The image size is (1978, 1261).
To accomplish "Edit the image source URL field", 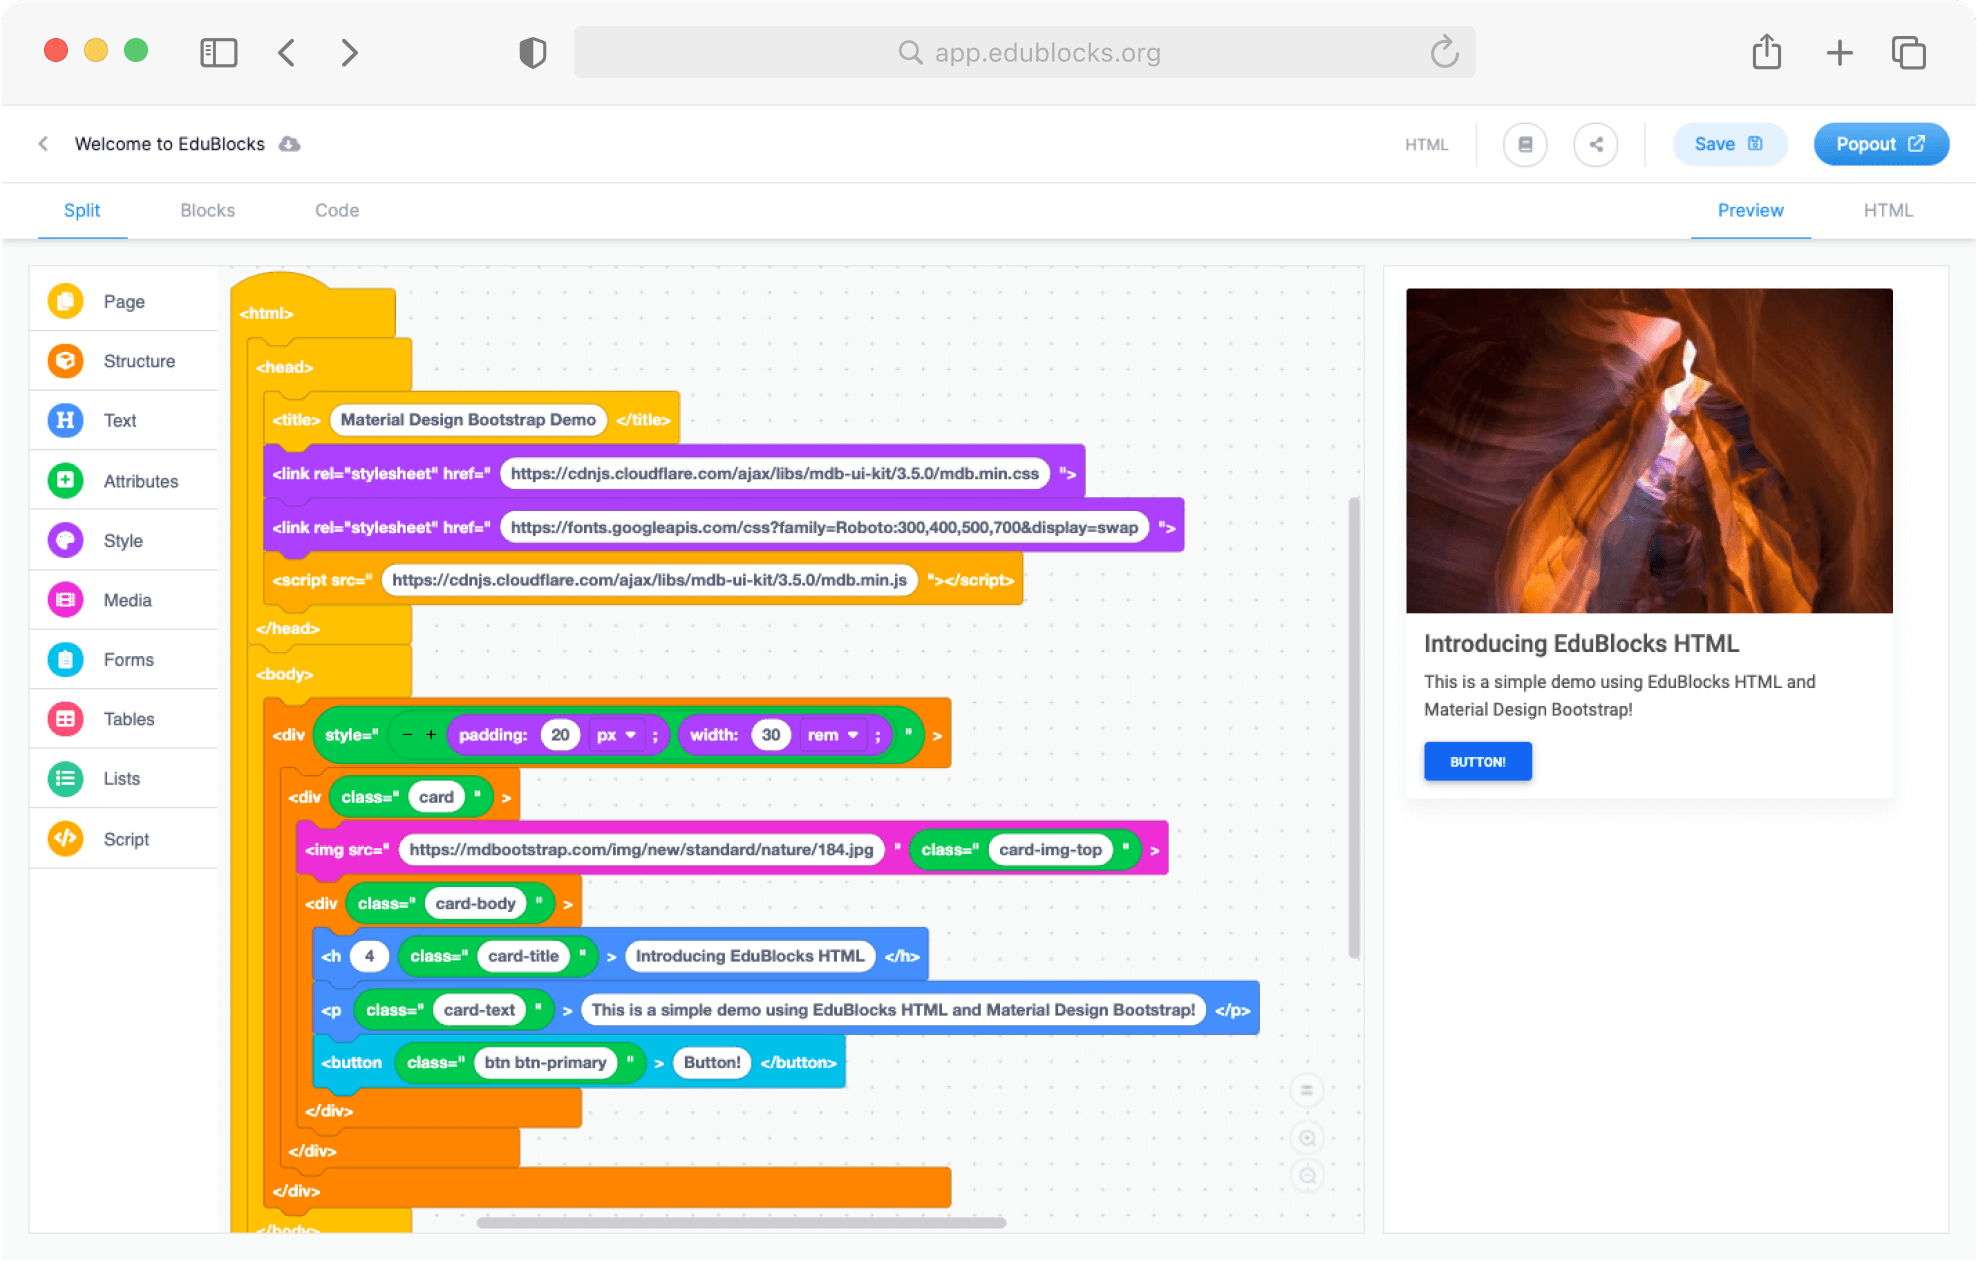I will (x=641, y=850).
